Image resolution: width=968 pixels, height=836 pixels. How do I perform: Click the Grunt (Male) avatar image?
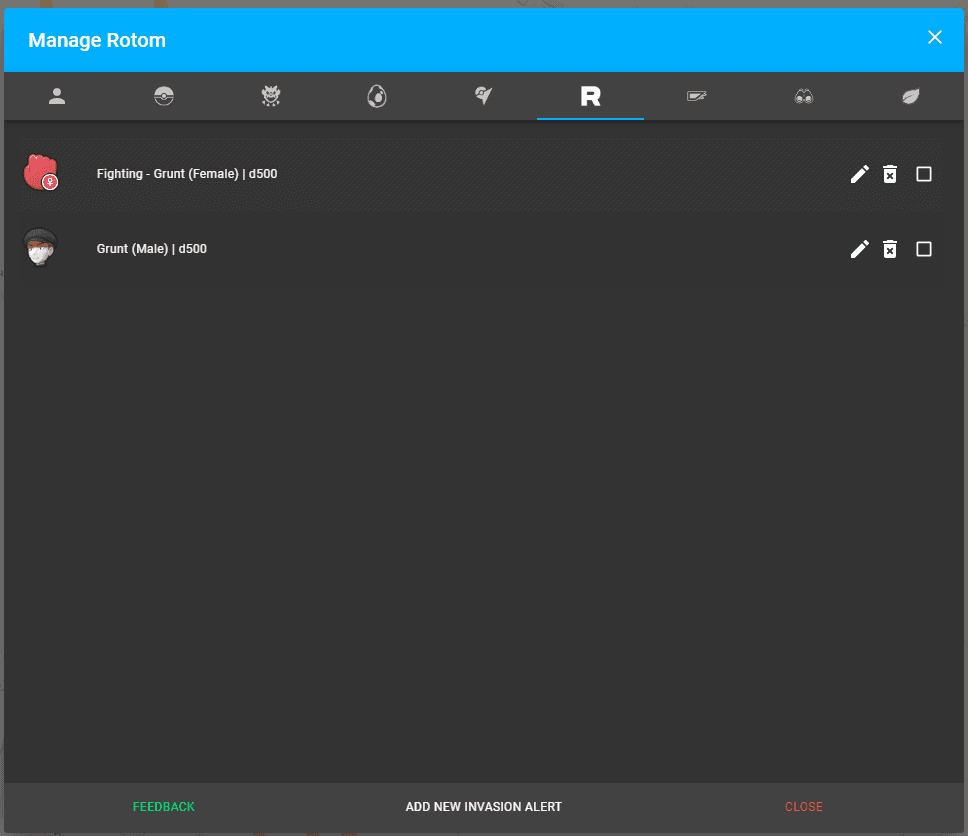(41, 248)
